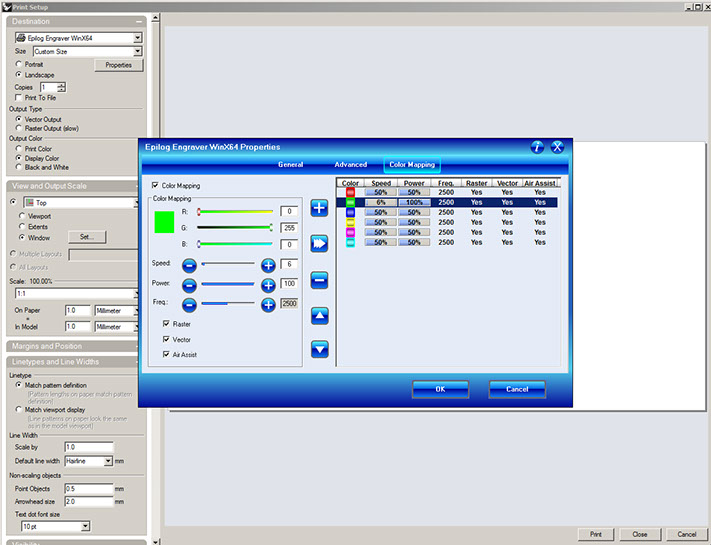Click the Close button in Print Setup
Image resolution: width=711 pixels, height=545 pixels.
(640, 534)
